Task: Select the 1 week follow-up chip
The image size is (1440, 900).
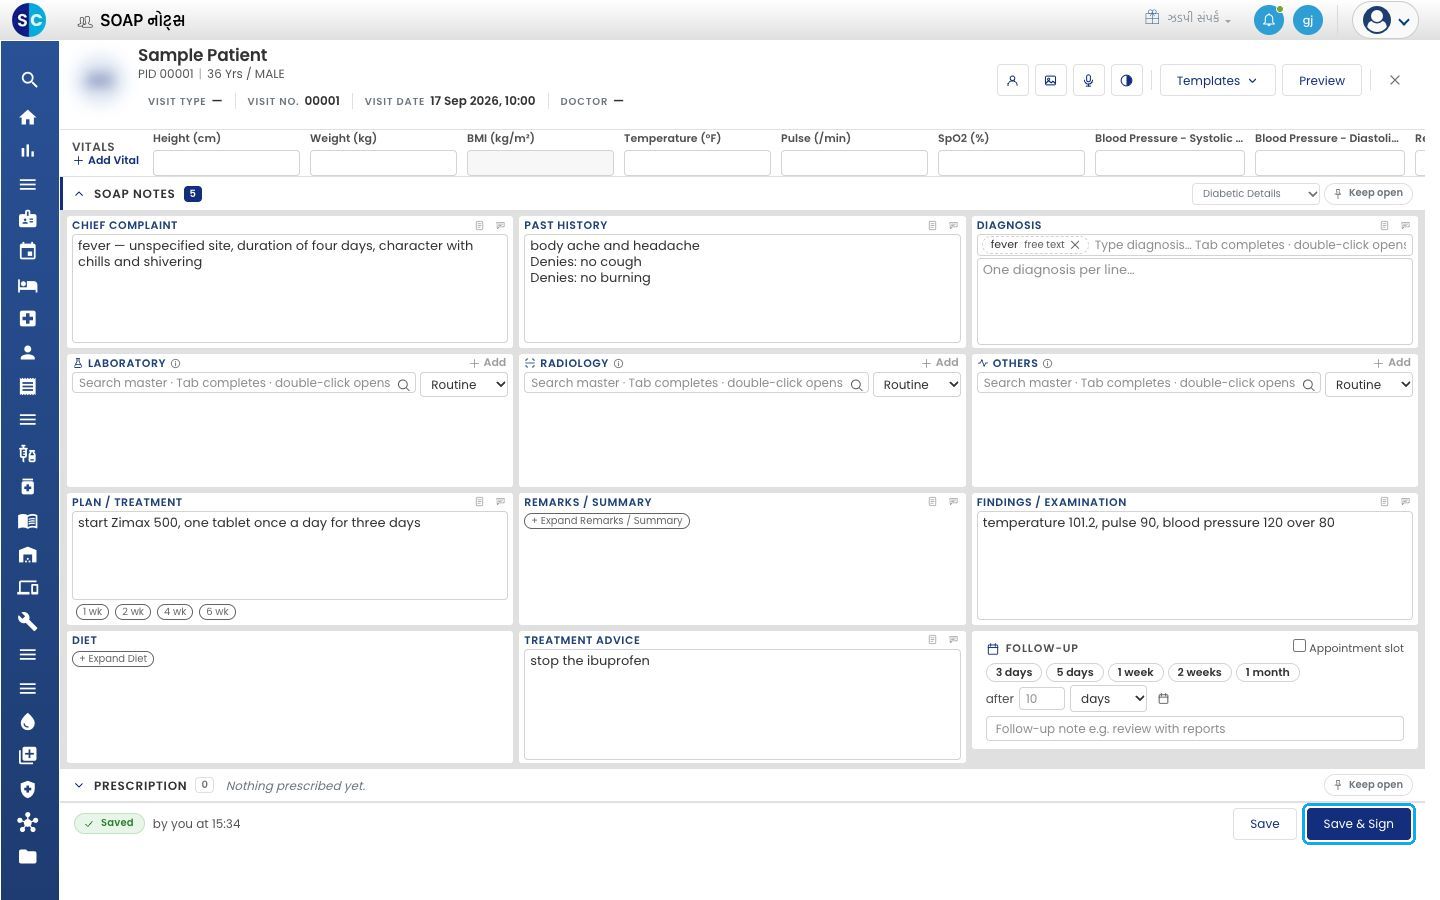Action: (x=1135, y=673)
